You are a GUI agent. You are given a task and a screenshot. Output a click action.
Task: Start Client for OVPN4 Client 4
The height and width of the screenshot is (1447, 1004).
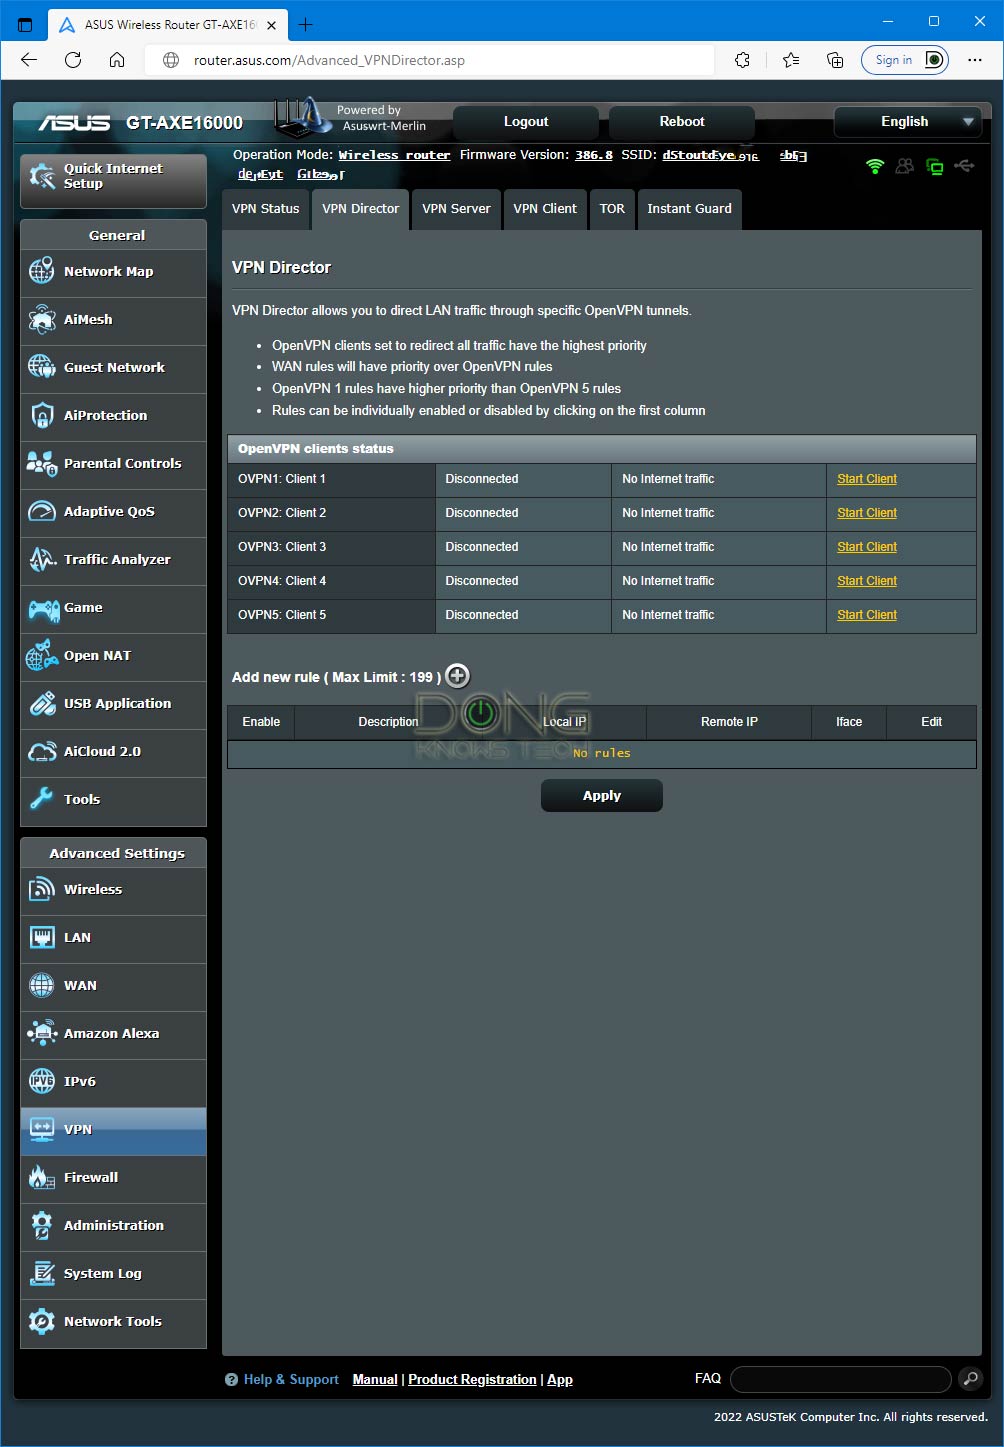pos(867,581)
